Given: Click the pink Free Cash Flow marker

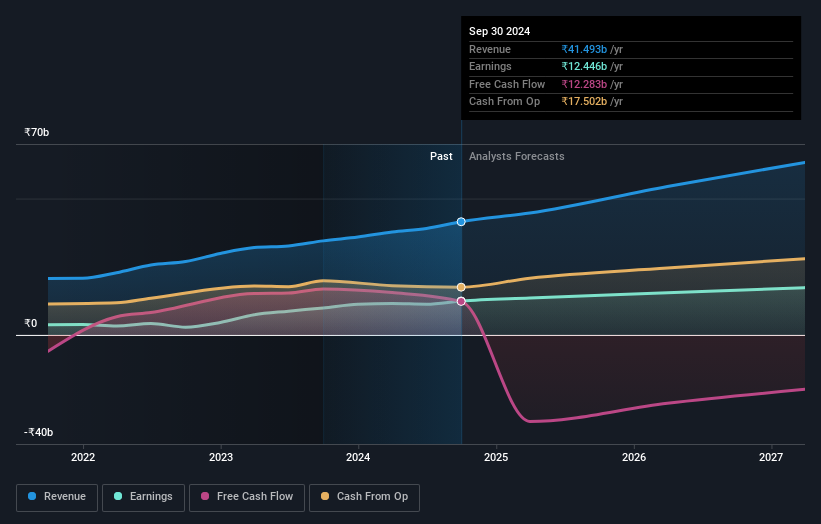Looking at the screenshot, I should click(461, 301).
